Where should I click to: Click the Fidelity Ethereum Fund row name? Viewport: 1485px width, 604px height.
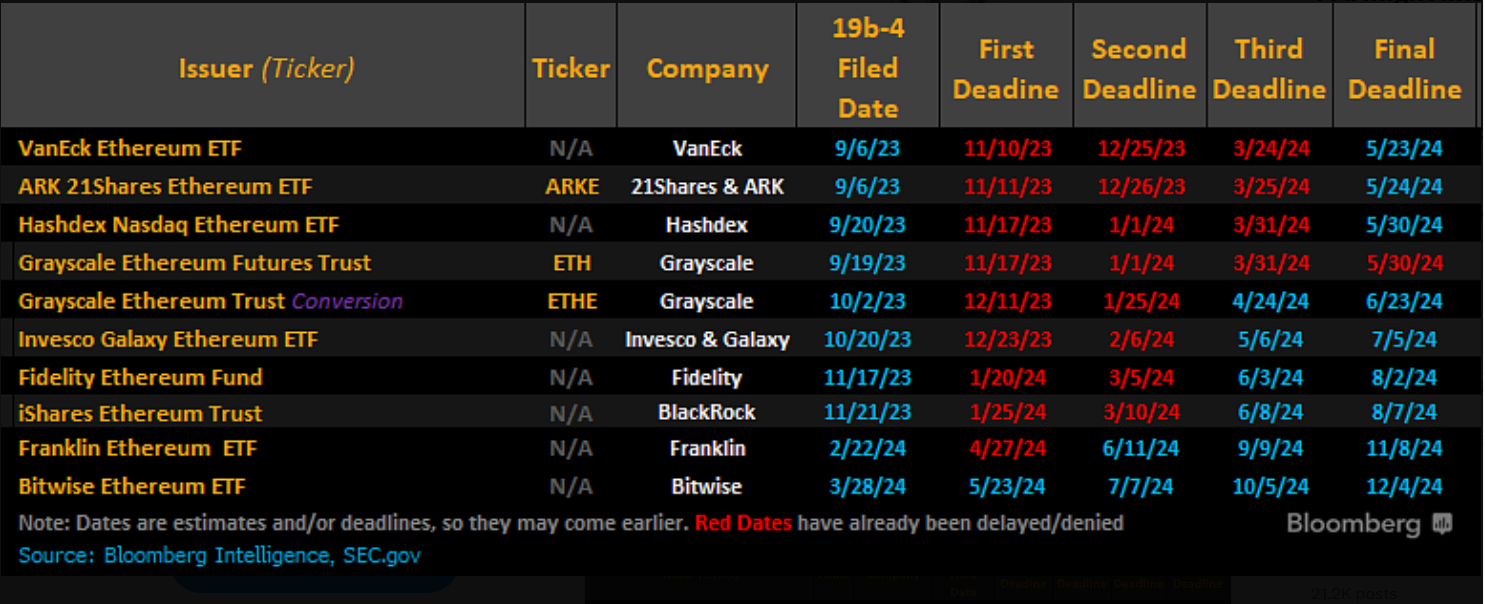click(140, 377)
